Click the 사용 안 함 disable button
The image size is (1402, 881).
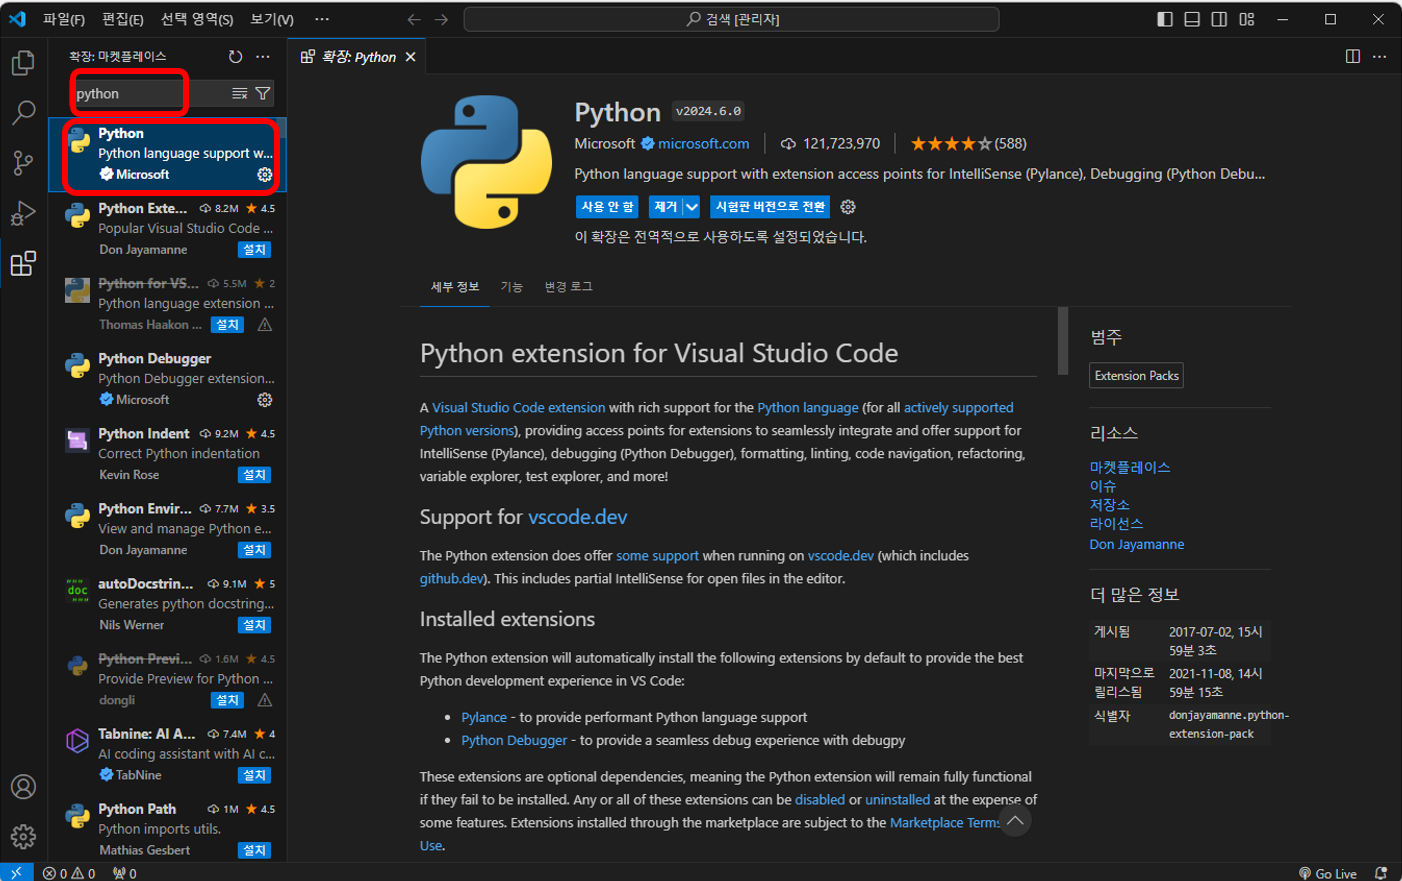tap(608, 207)
